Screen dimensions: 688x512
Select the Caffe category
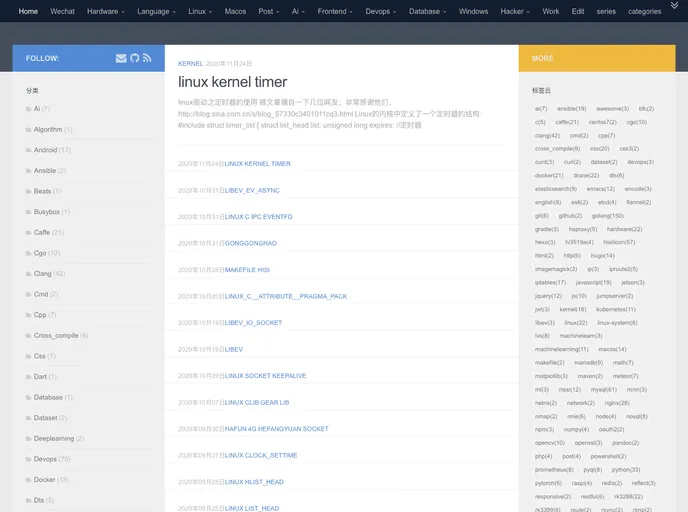click(x=42, y=233)
